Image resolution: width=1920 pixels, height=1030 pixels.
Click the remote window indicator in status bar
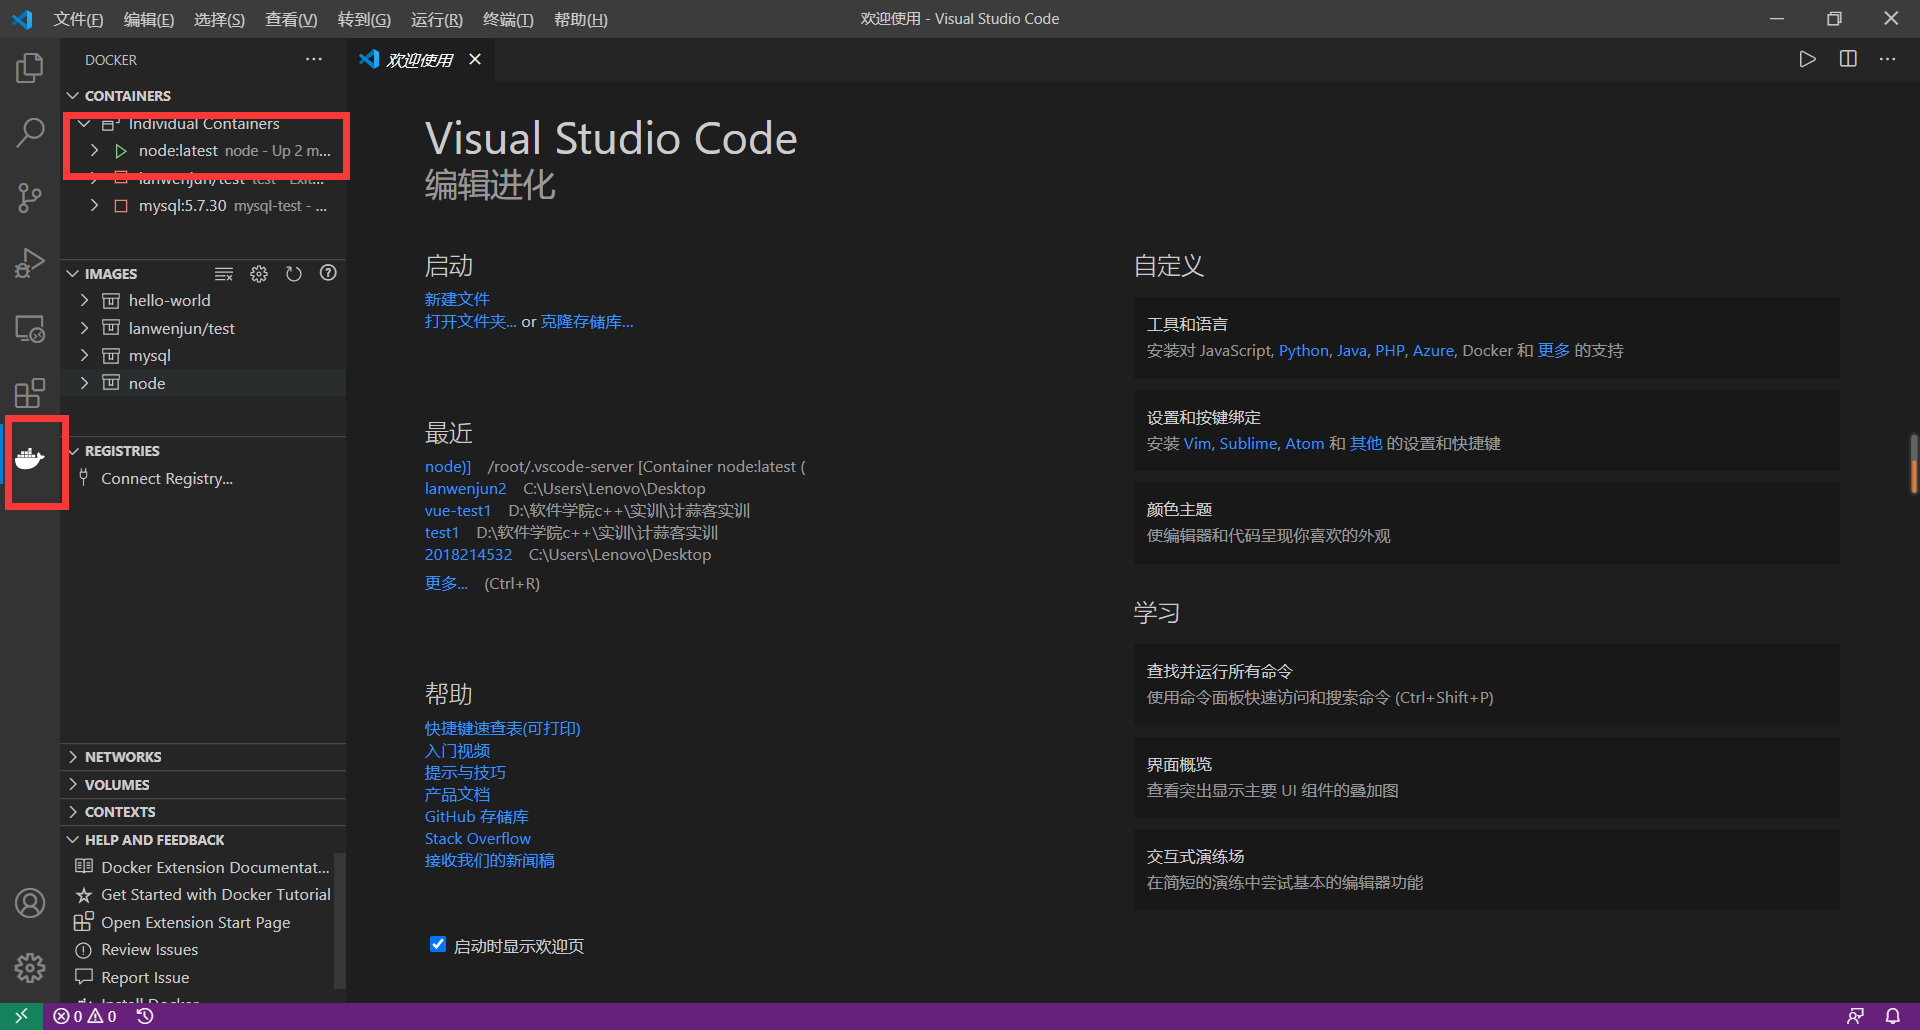click(x=21, y=1016)
